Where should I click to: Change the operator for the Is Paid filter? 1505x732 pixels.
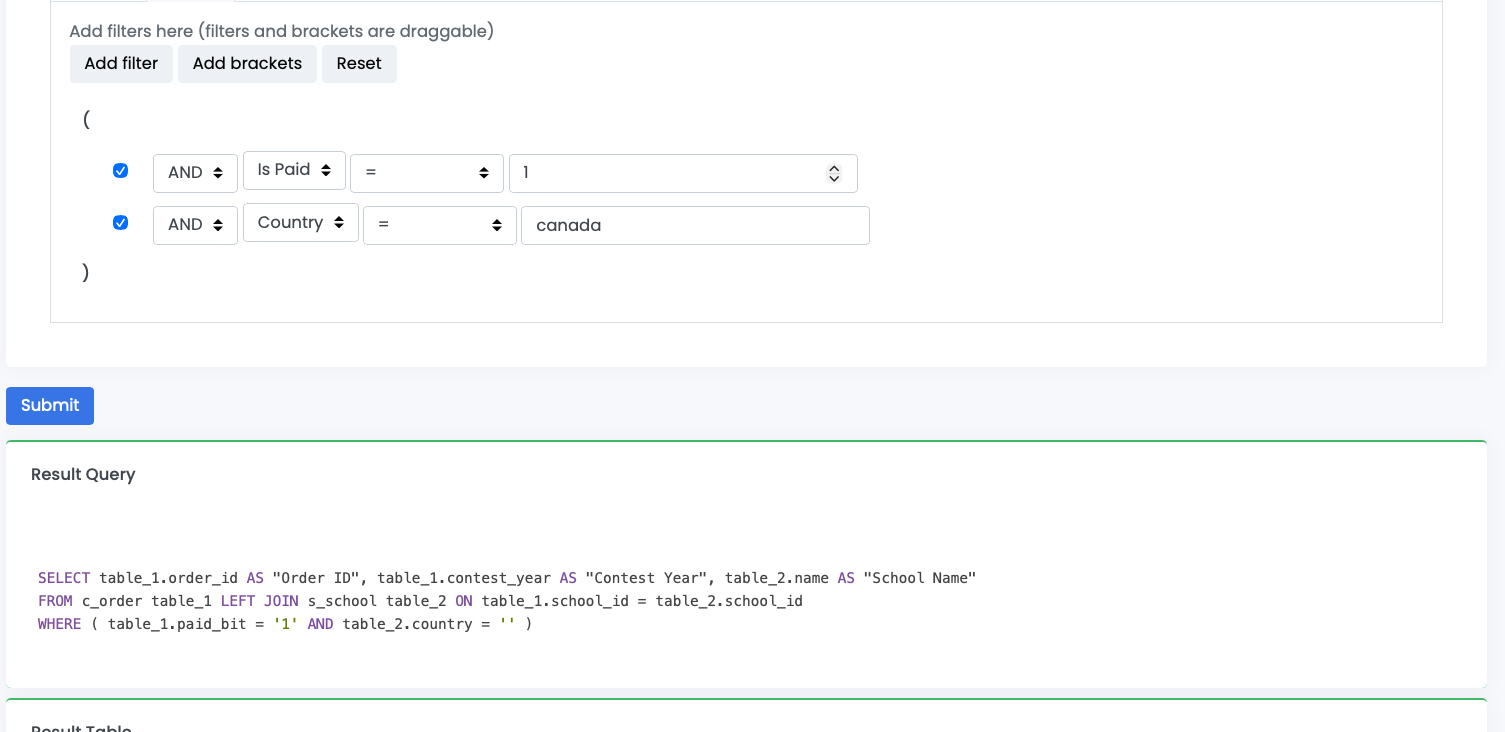point(426,173)
